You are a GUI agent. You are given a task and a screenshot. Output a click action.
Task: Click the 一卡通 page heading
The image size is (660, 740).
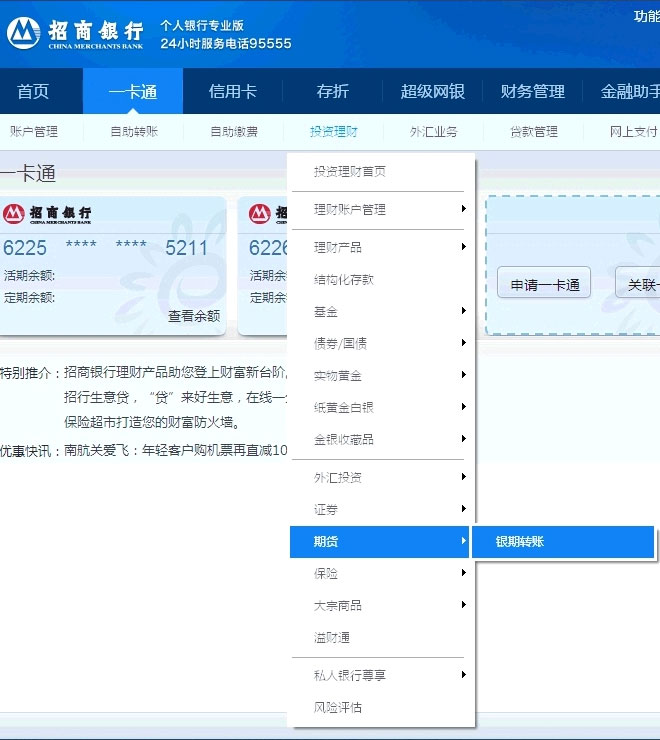click(x=28, y=173)
